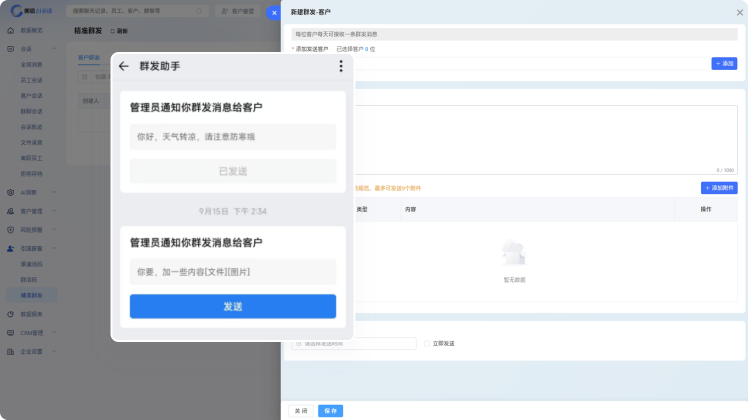Click the blue circular close icon beside the drawer

pyautogui.click(x=273, y=13)
